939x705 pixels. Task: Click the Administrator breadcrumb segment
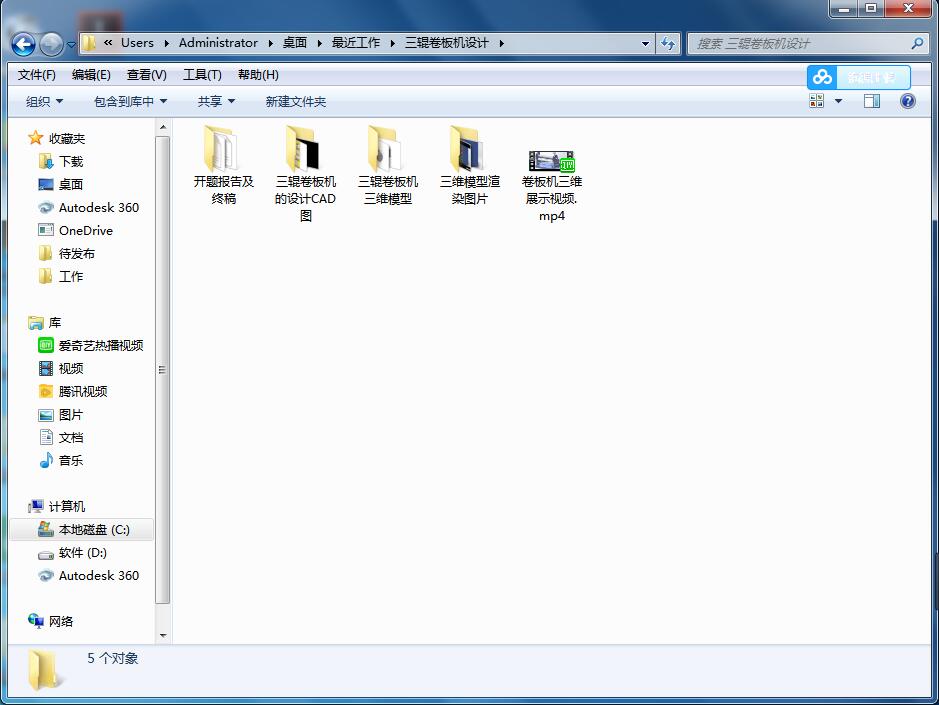pos(218,43)
